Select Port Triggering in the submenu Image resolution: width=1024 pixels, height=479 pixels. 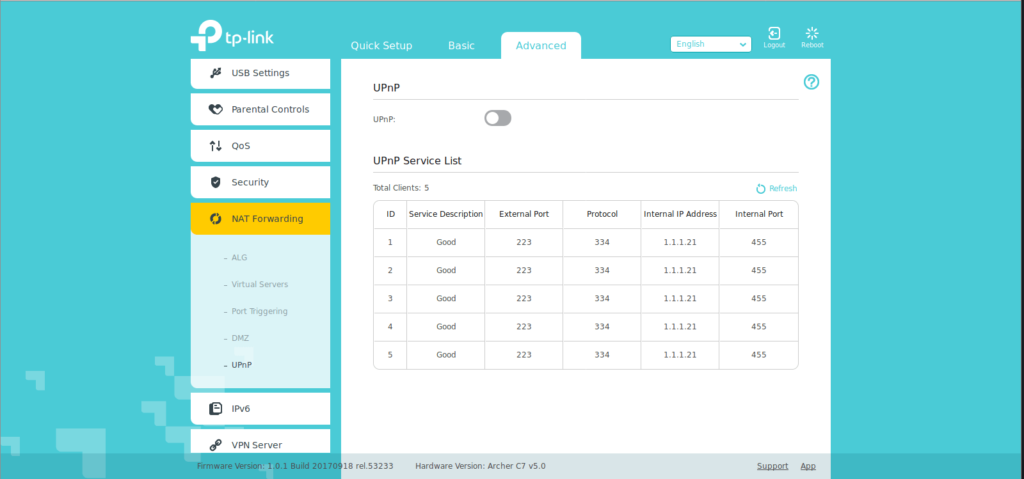(259, 311)
